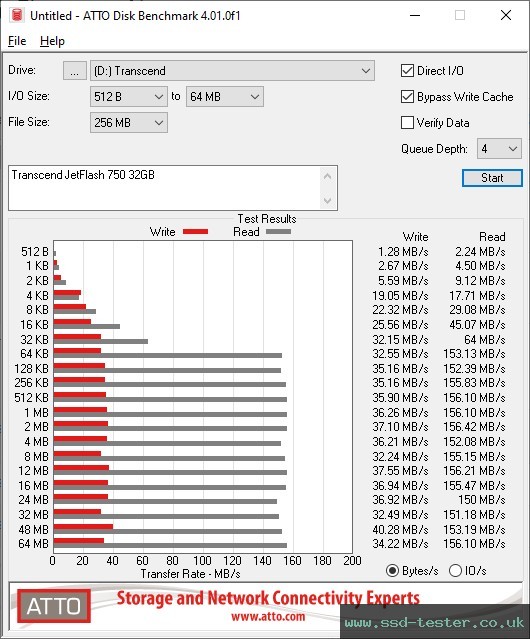The width and height of the screenshot is (530, 639).
Task: Click the ATTO Disk Benchmark app icon
Action: click(x=17, y=15)
